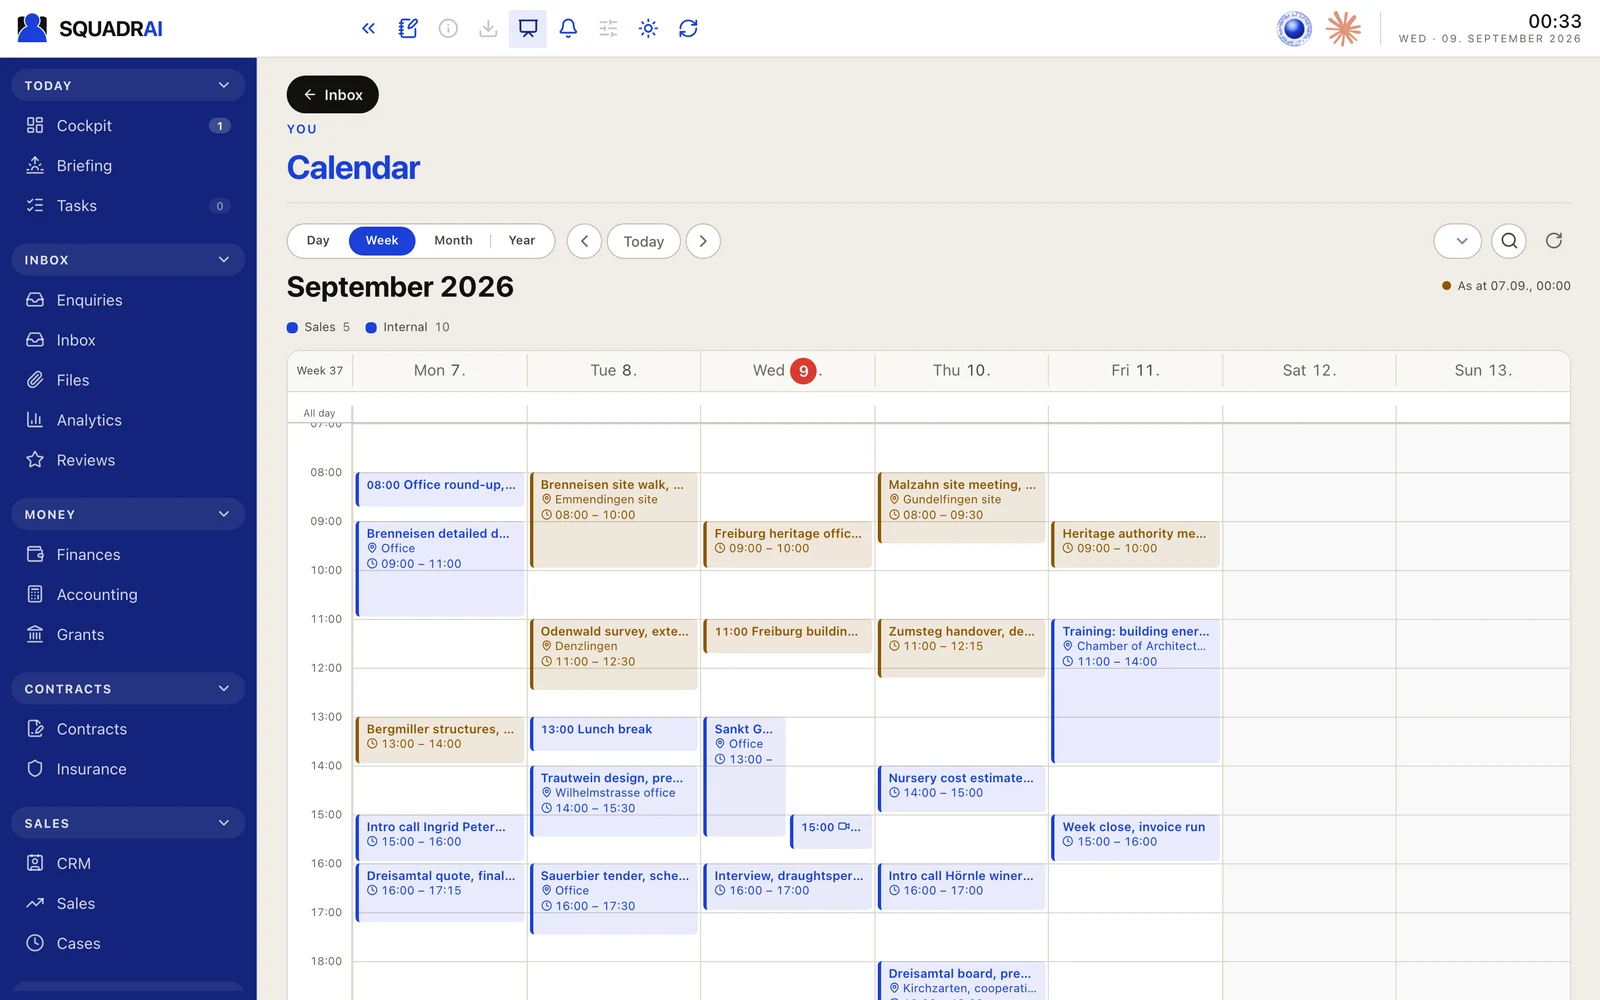1600x1000 pixels.
Task: Open Inbox sidebar menu item
Action: pyautogui.click(x=128, y=340)
